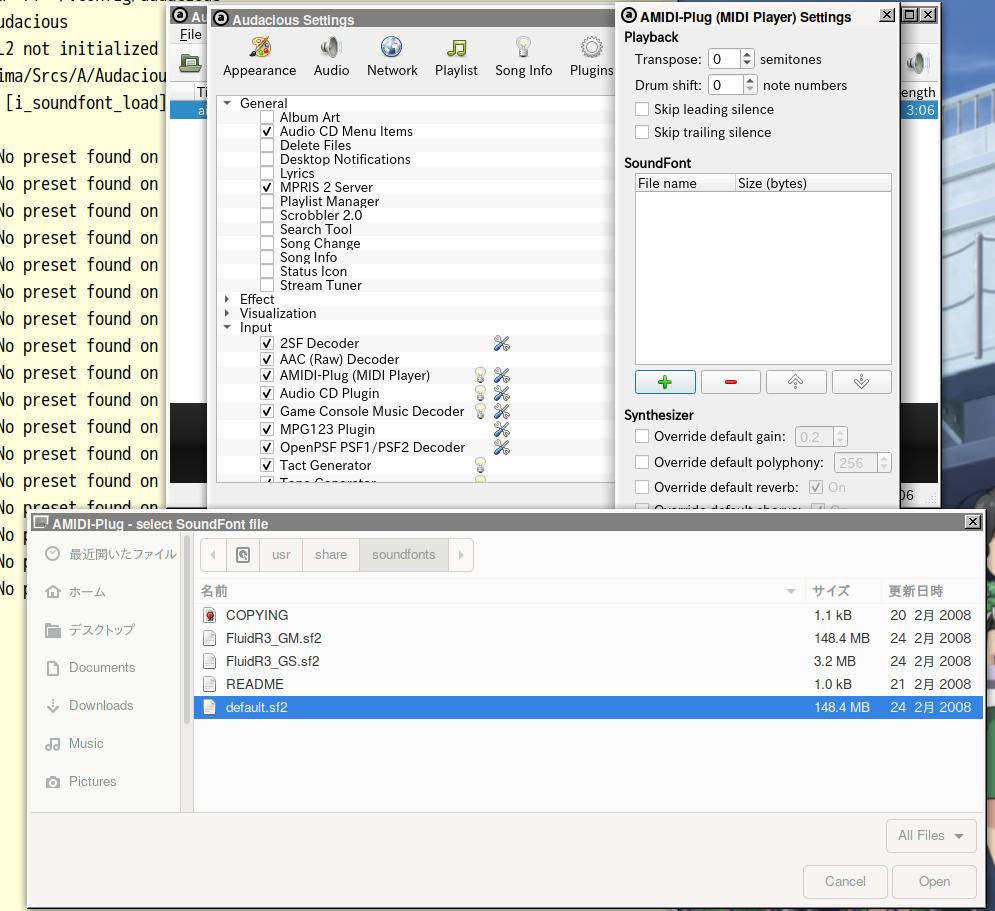This screenshot has width=995, height=911.
Task: Select FluidR3_GM.sf2 file
Action: click(x=588, y=638)
